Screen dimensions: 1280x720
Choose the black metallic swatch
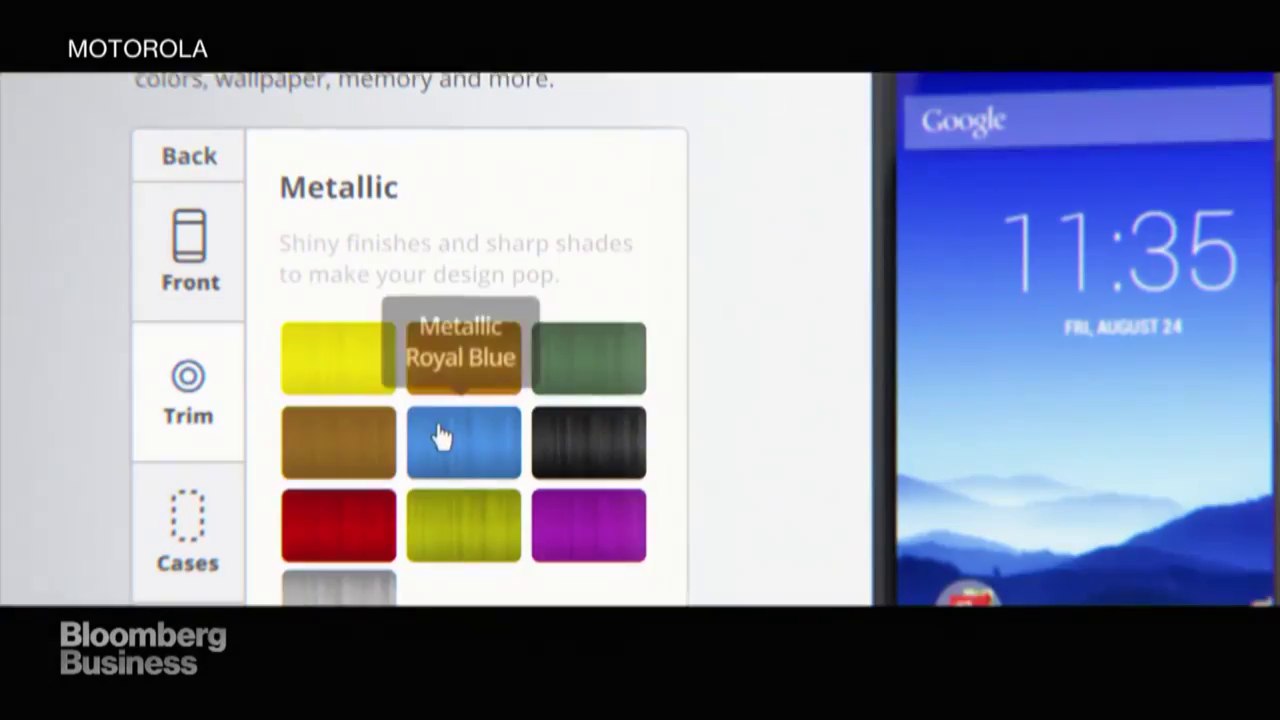point(589,442)
